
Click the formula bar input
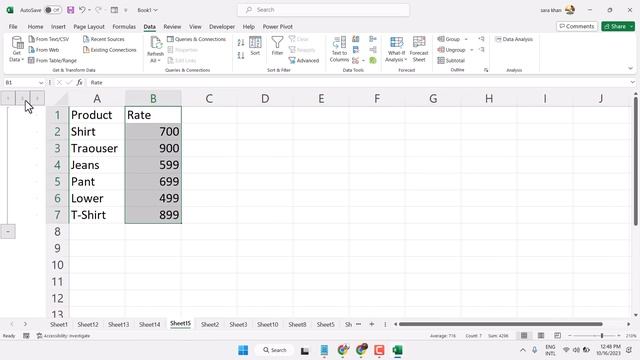(x=358, y=82)
